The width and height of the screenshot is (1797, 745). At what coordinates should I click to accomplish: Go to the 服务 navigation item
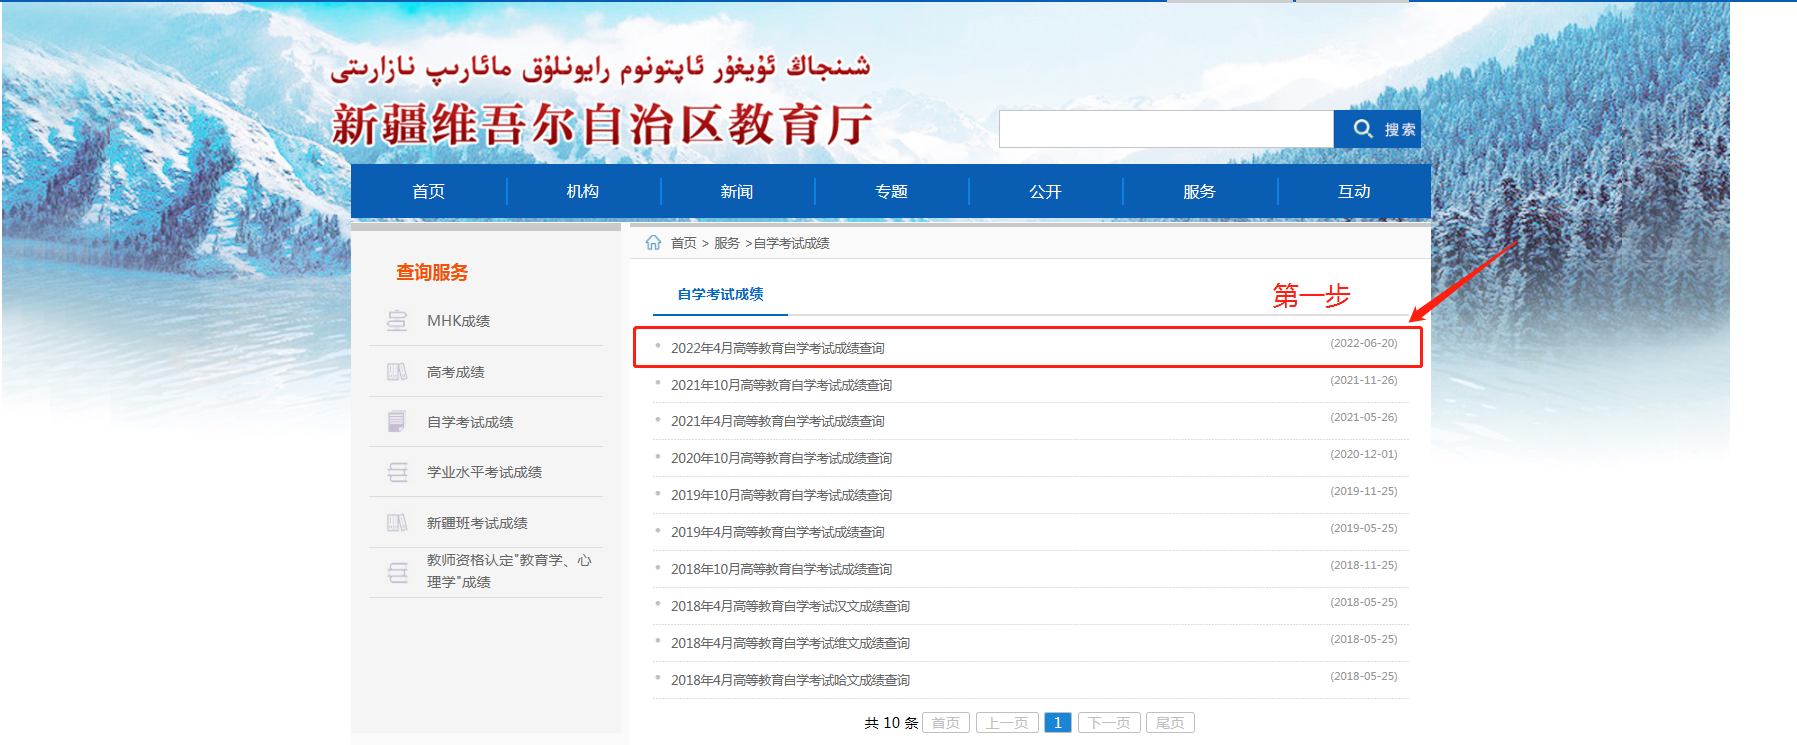pos(1199,191)
